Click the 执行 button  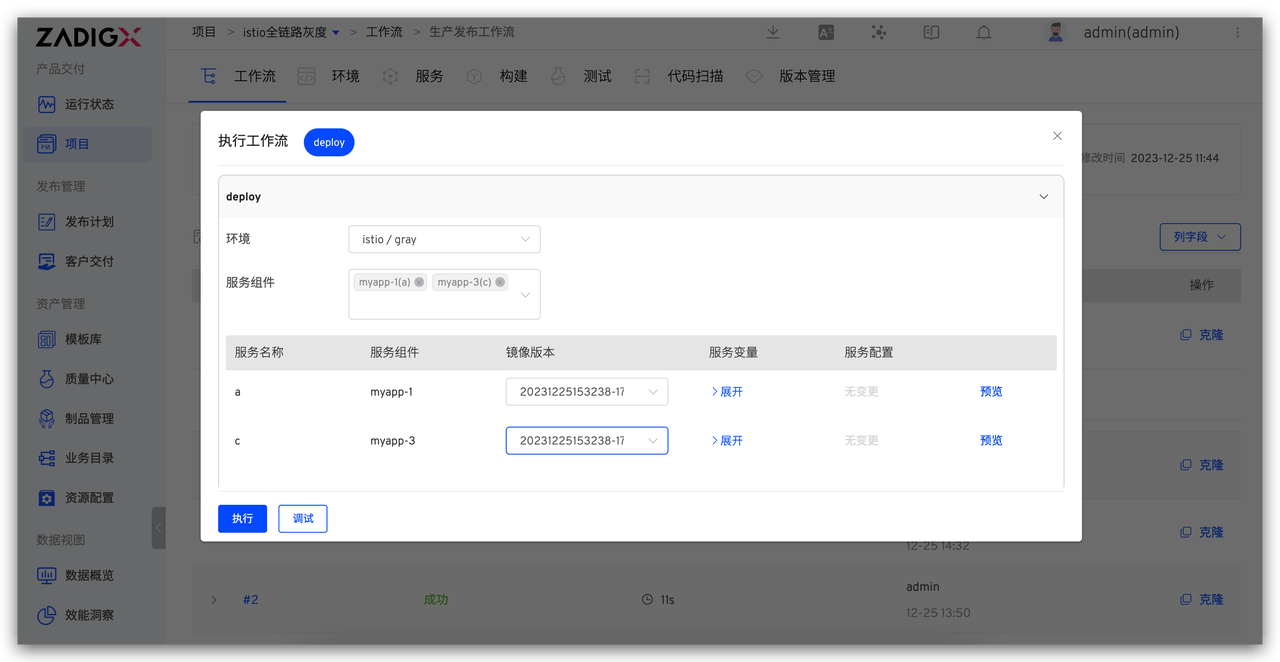[242, 519]
